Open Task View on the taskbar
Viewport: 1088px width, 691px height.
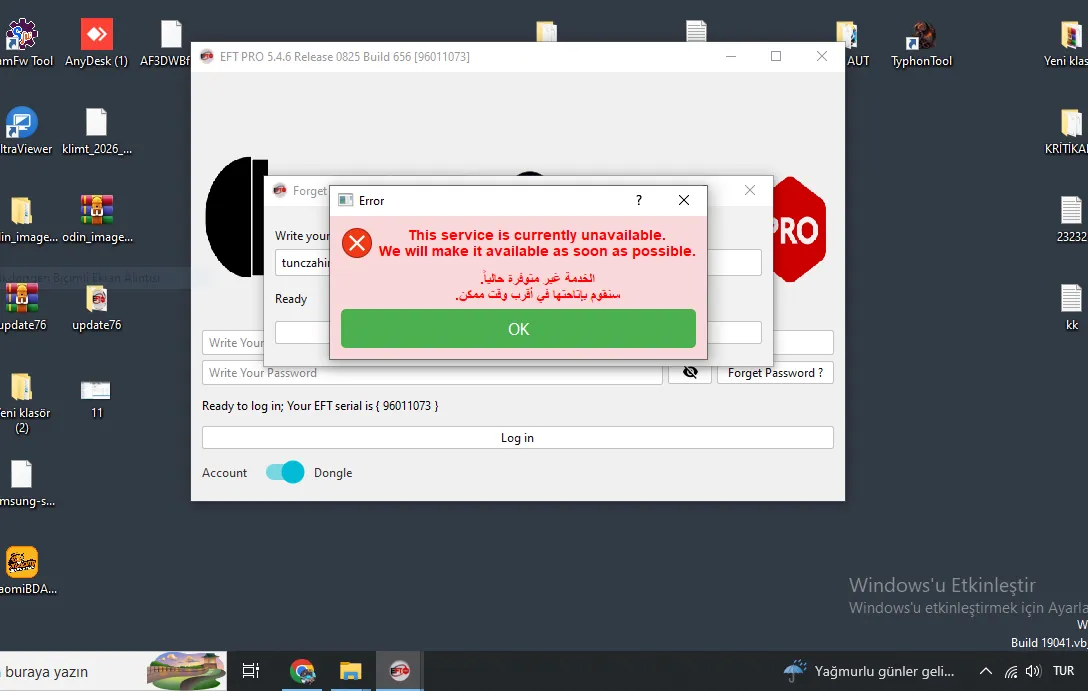pos(250,671)
